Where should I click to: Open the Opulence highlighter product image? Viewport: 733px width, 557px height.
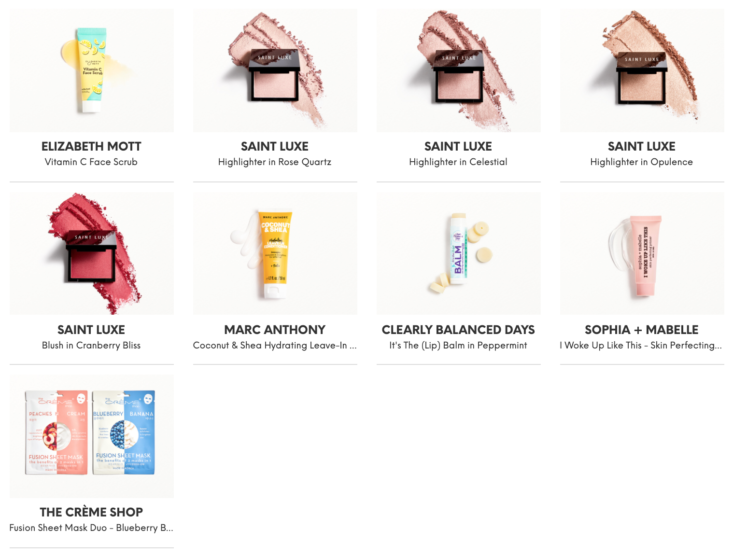click(642, 70)
